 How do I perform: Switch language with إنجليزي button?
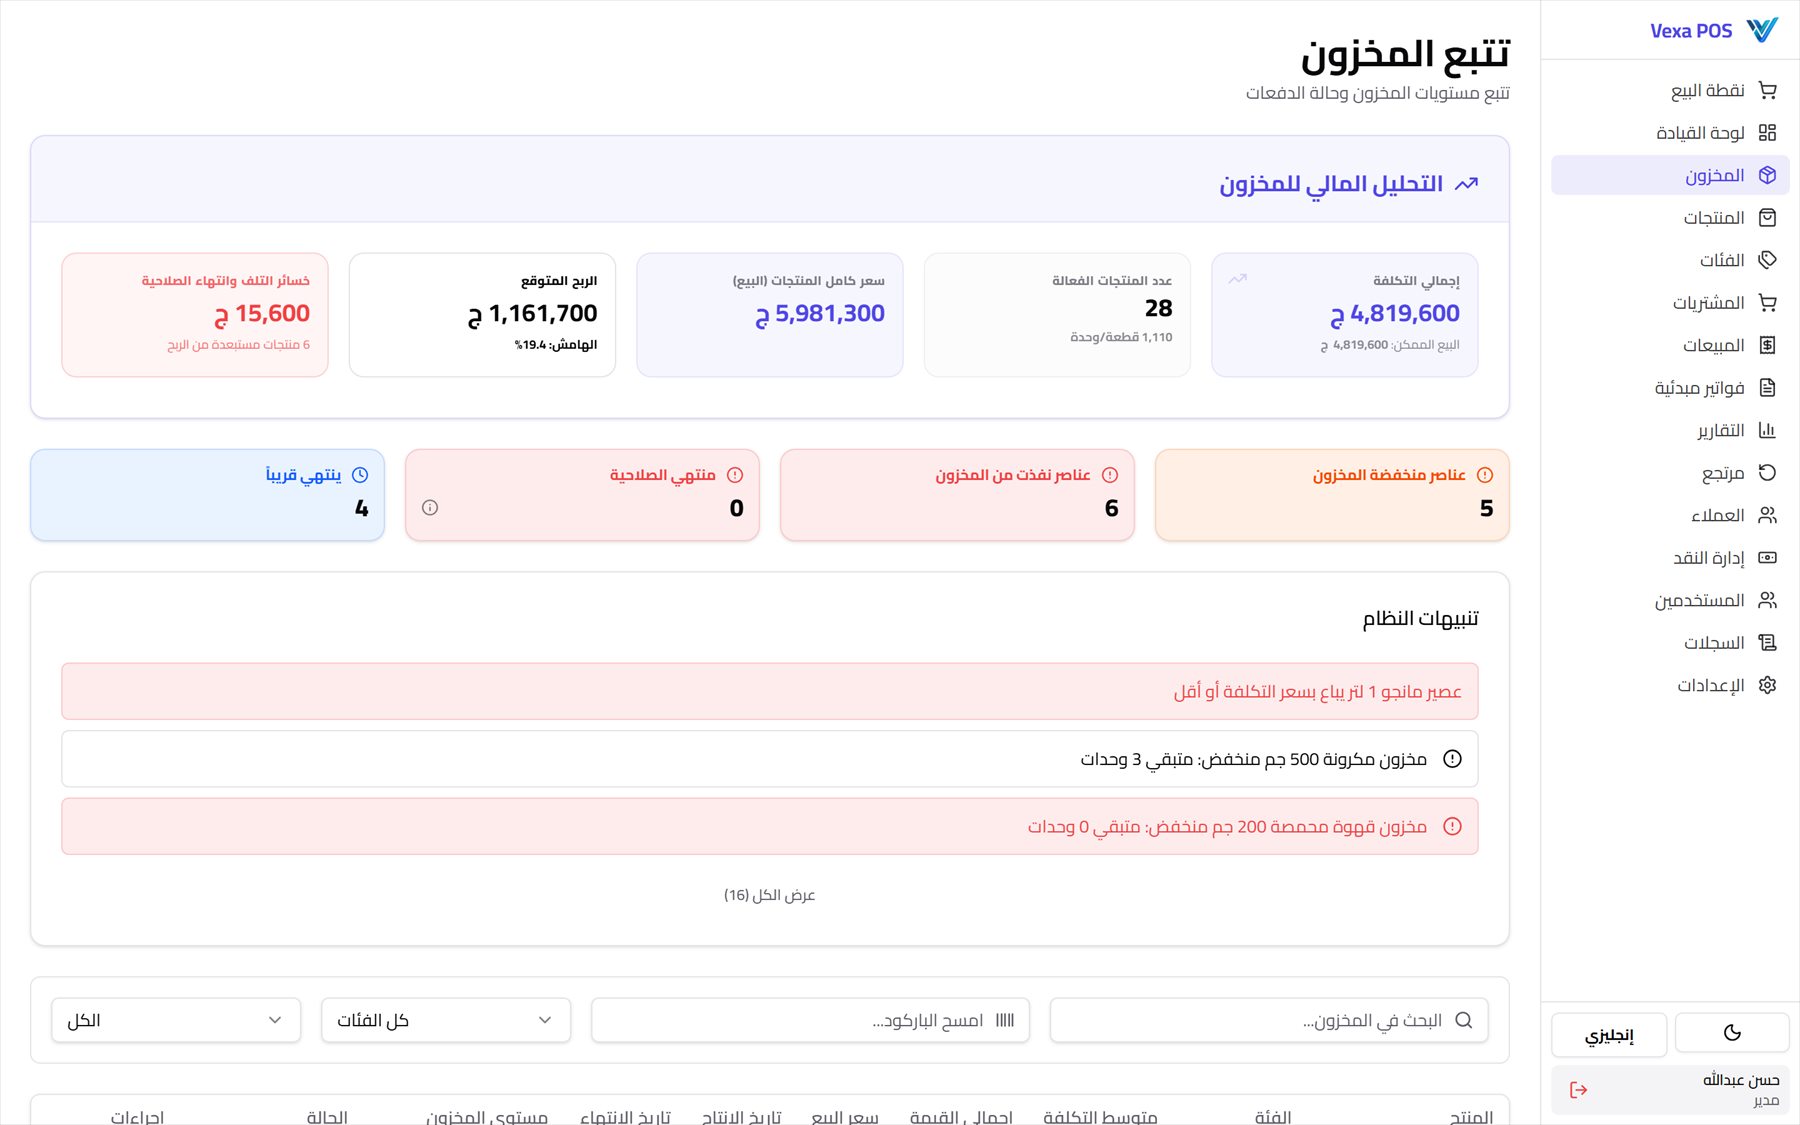click(x=1609, y=1035)
